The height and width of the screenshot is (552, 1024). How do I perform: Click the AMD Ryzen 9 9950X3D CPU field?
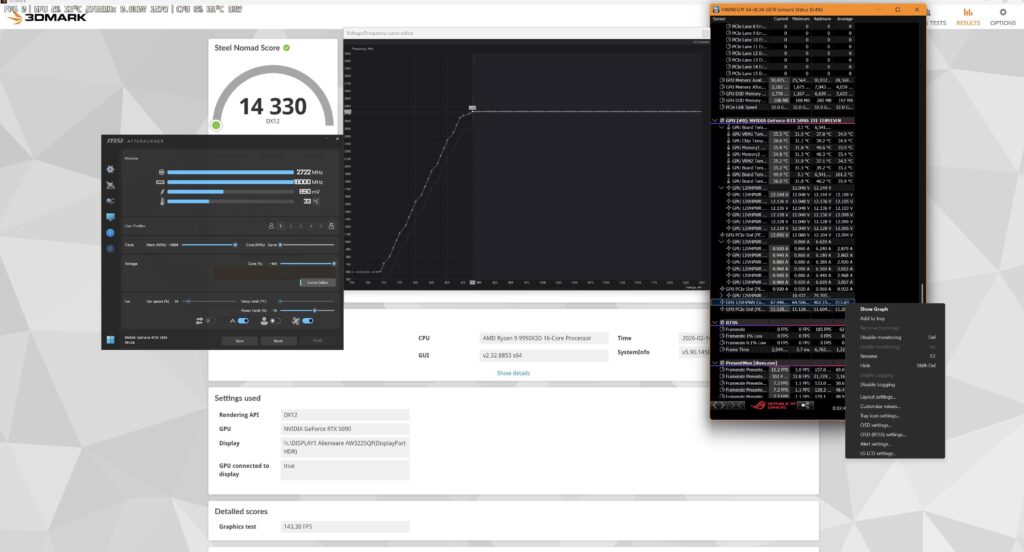coord(543,338)
